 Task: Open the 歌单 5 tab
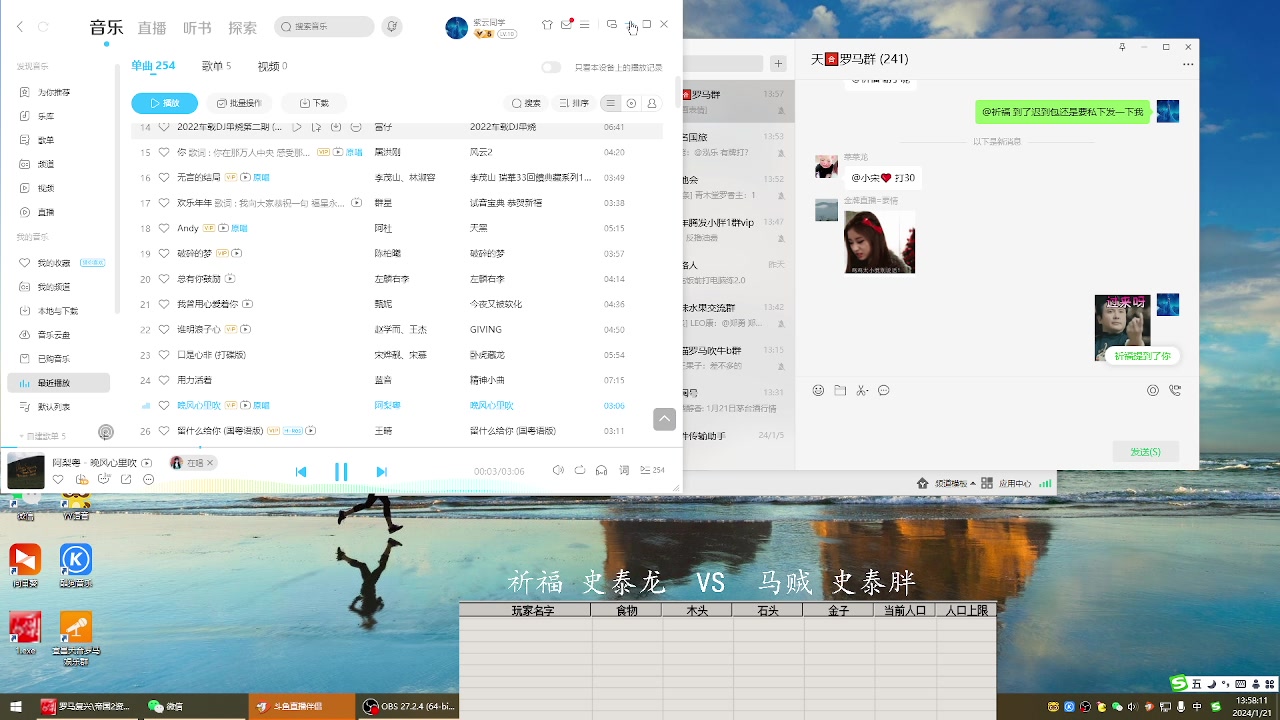[x=216, y=66]
